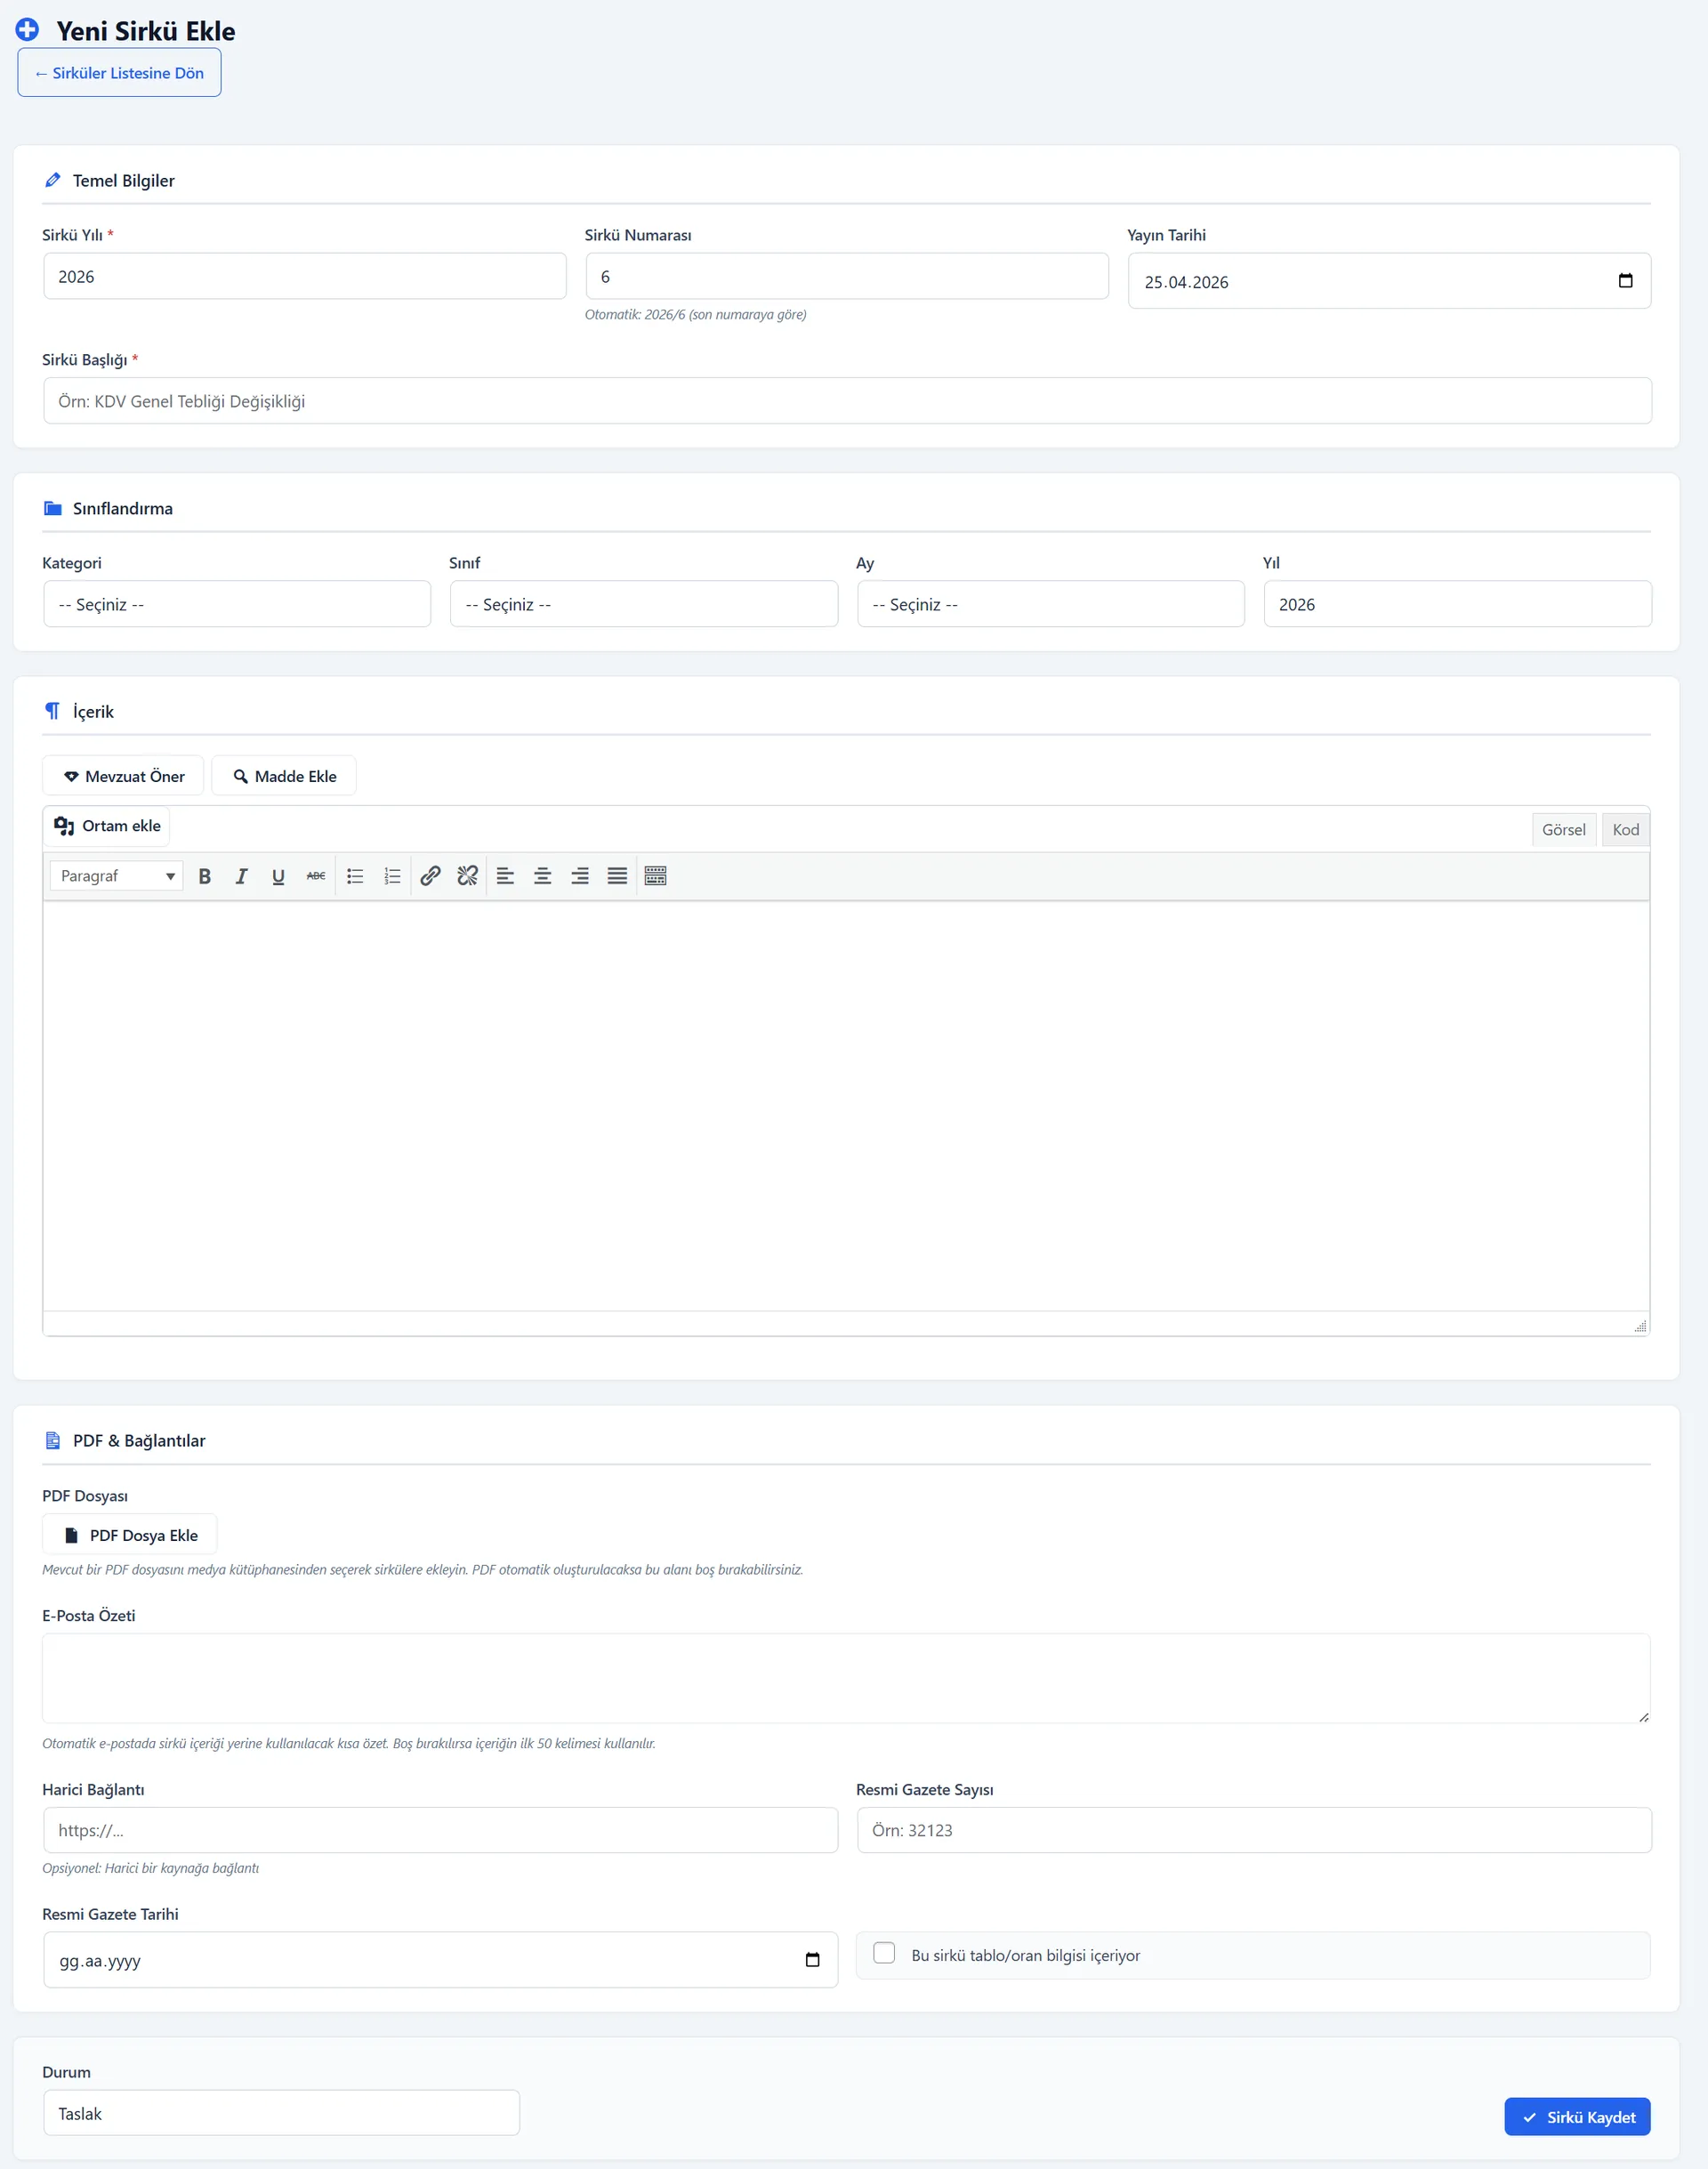The width and height of the screenshot is (1708, 2169).
Task: Open calendar picker for Resmi Gazete Tarihi
Action: pyautogui.click(x=813, y=1960)
